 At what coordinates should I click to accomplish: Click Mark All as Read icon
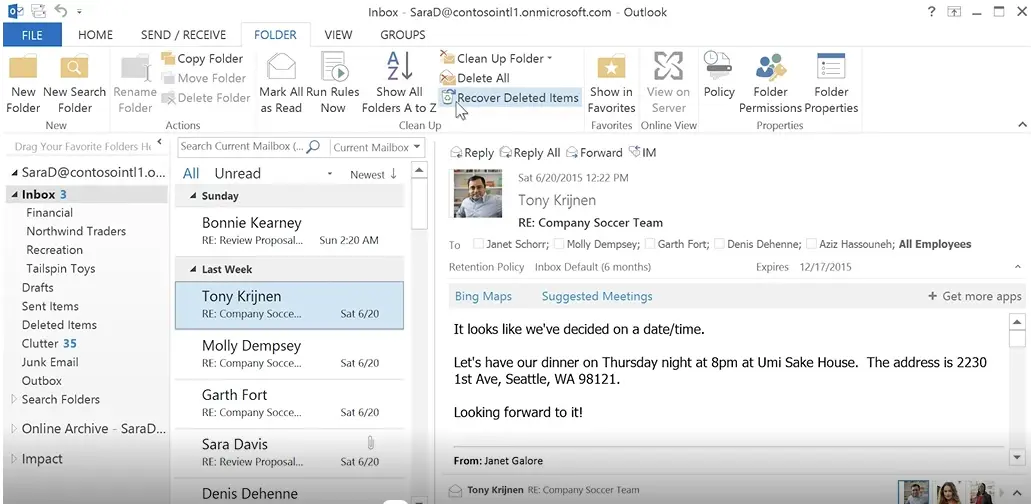click(x=281, y=70)
